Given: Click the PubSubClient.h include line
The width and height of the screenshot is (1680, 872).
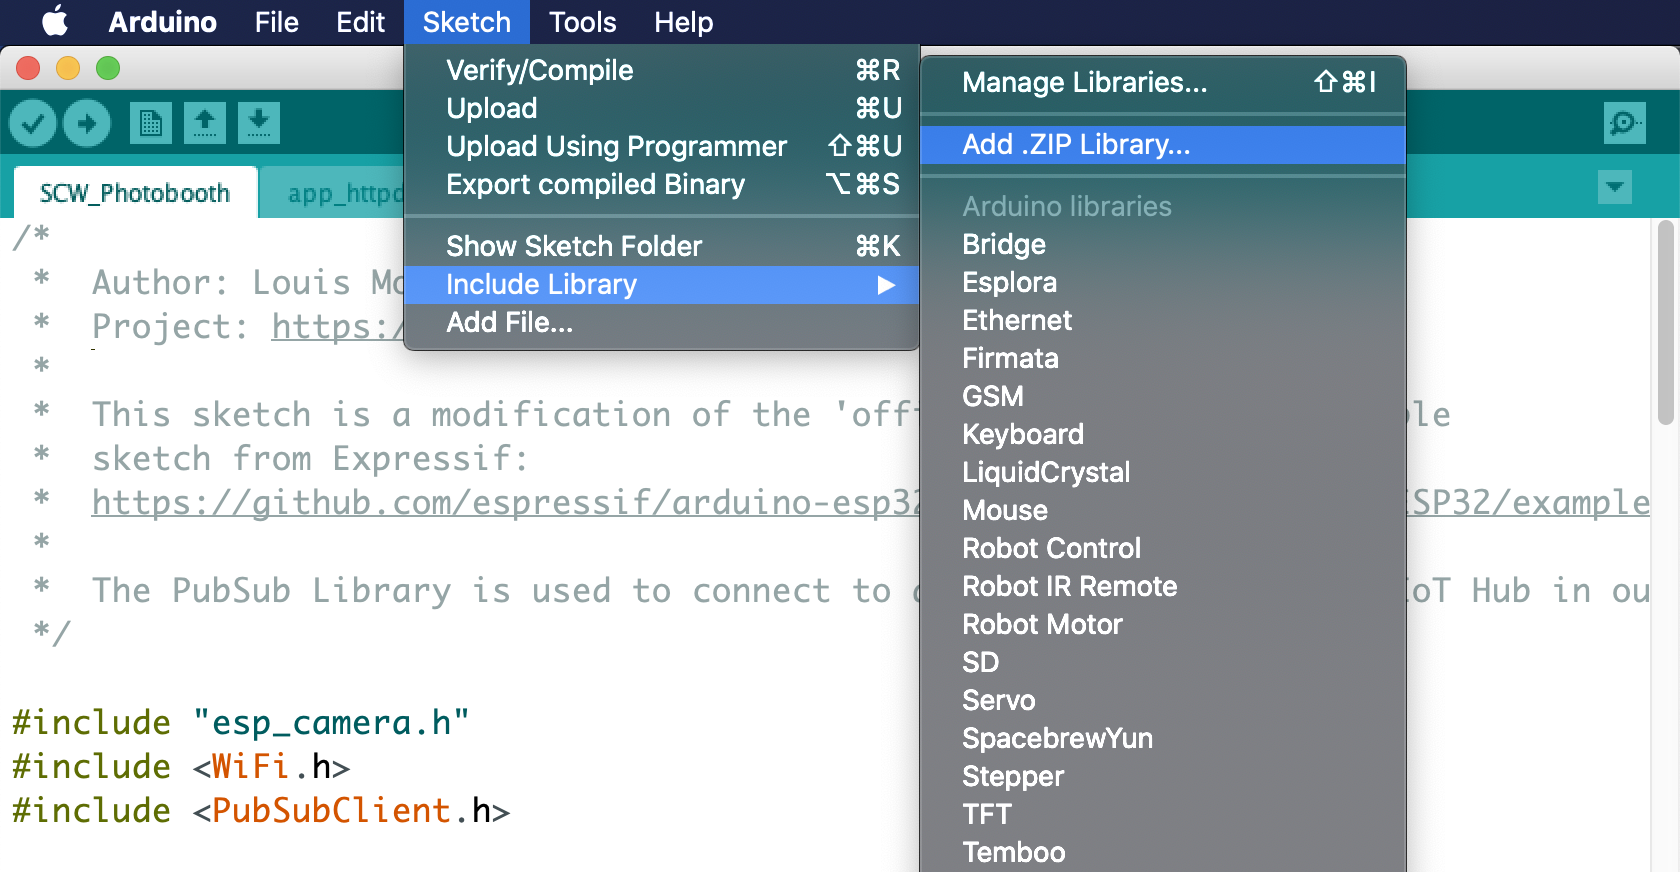Looking at the screenshot, I should pos(261,810).
